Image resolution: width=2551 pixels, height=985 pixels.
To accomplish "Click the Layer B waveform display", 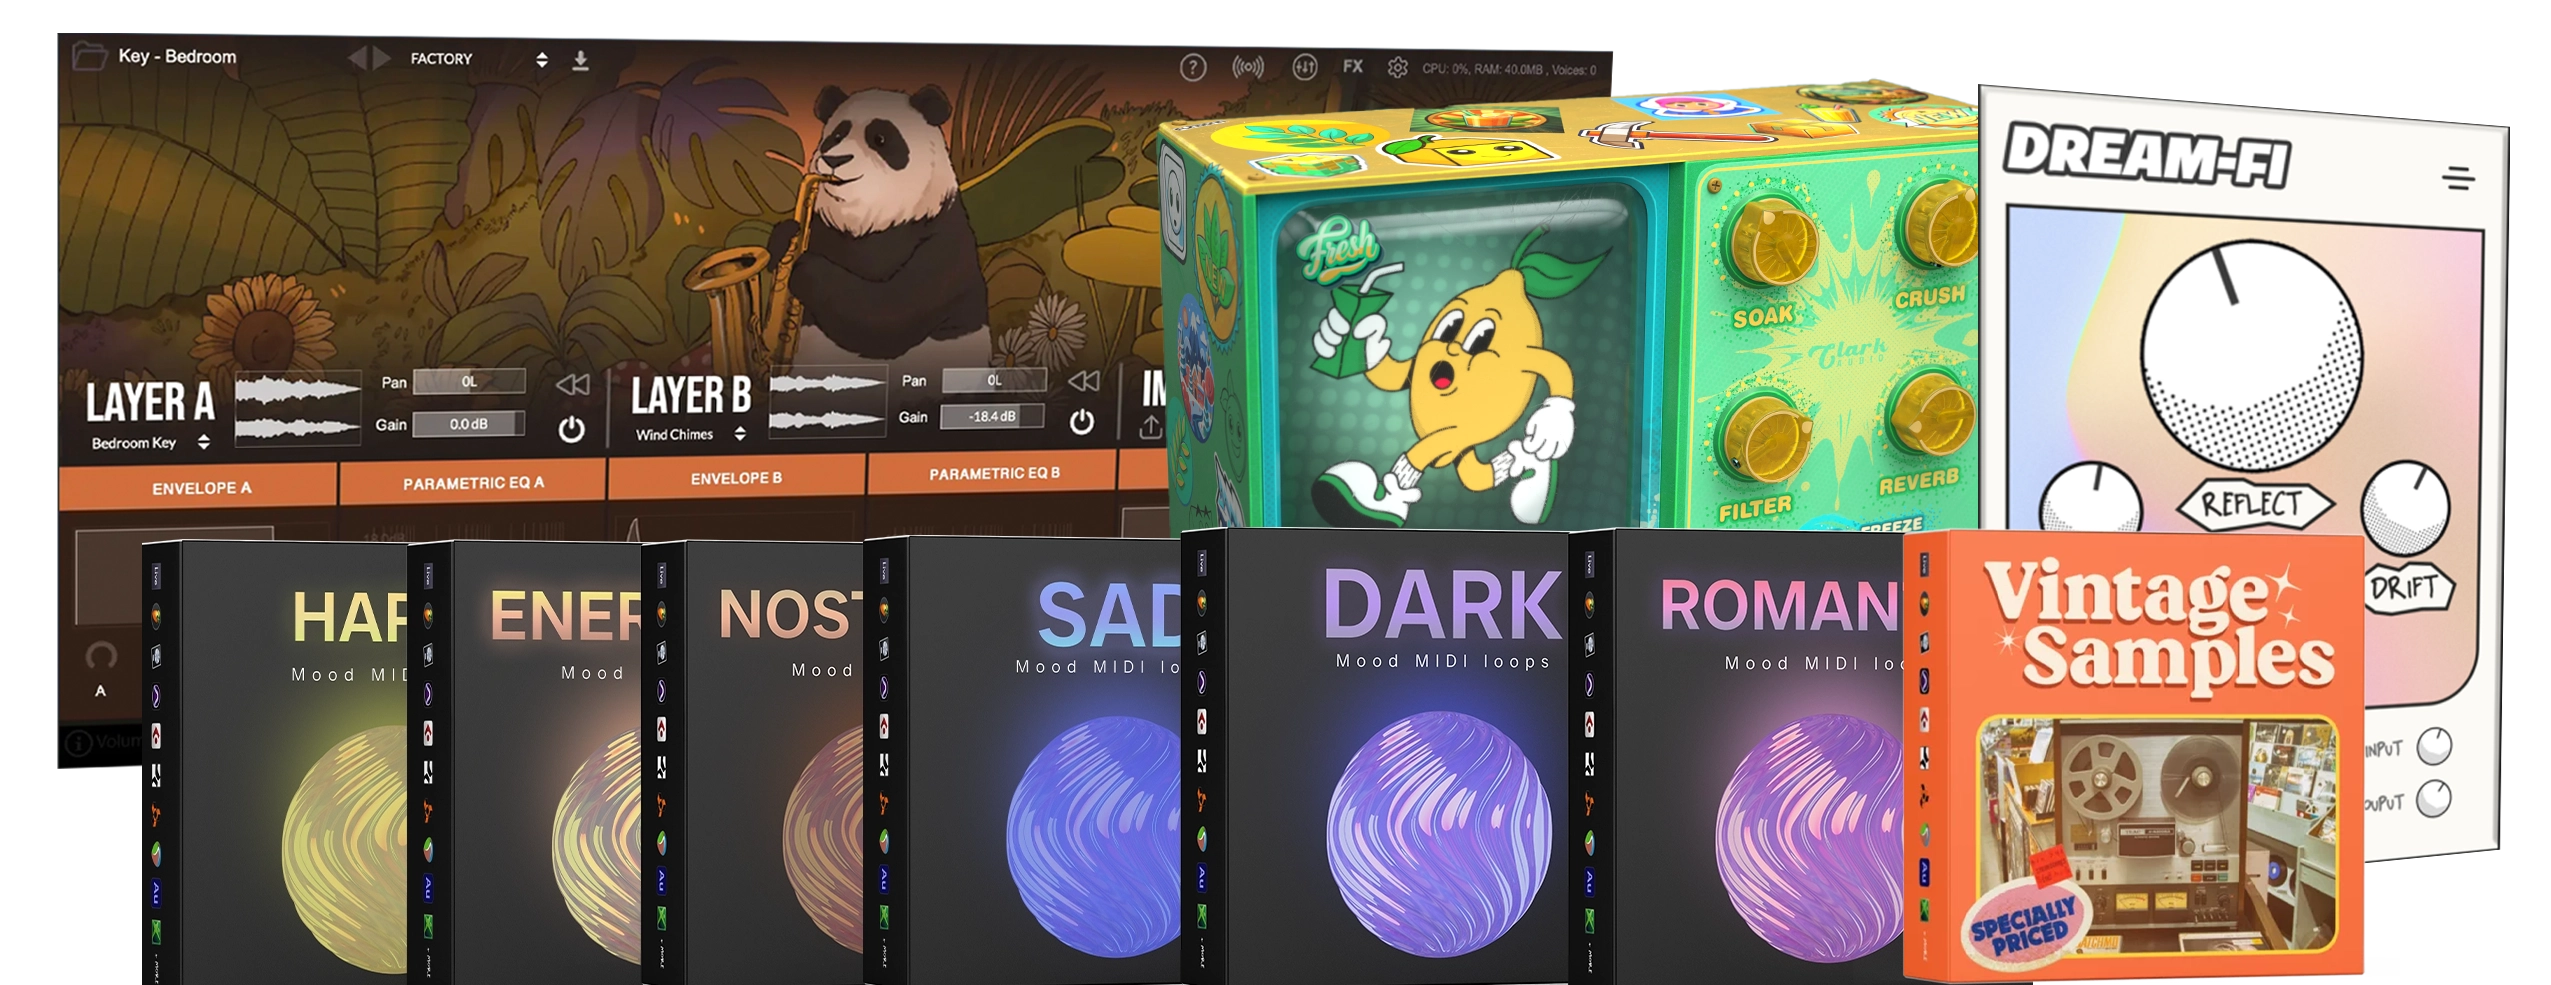I will 826,402.
